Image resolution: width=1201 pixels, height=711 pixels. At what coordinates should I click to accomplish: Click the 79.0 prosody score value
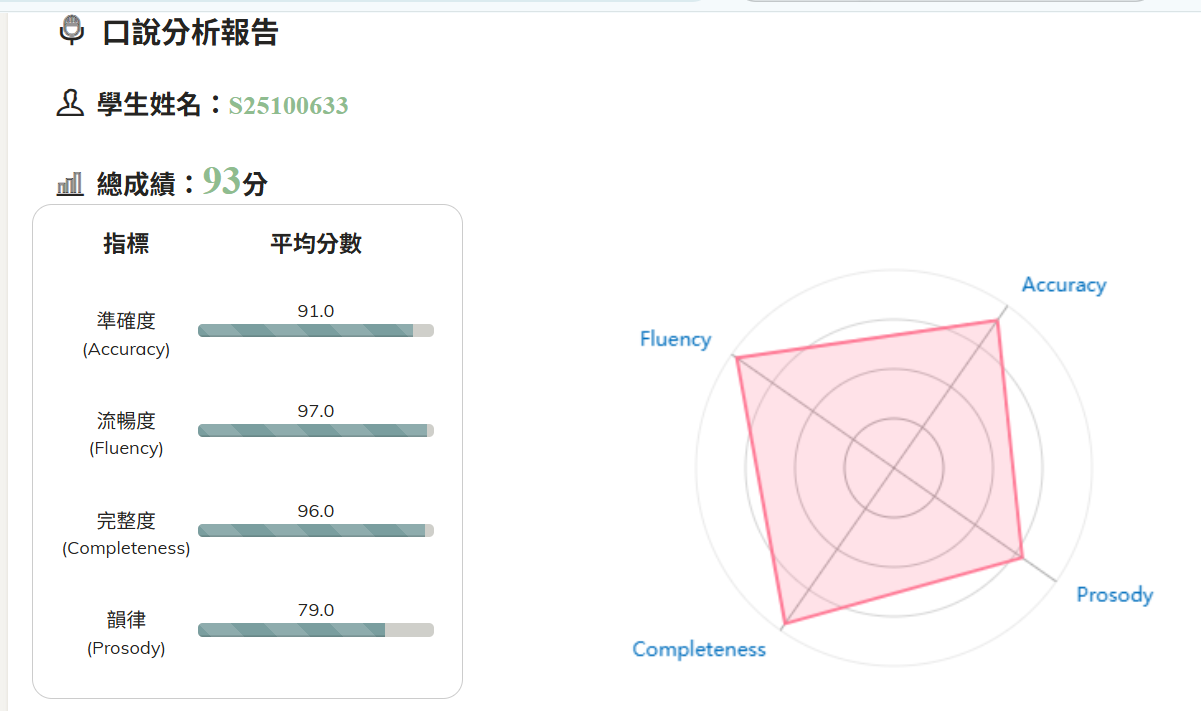[316, 610]
